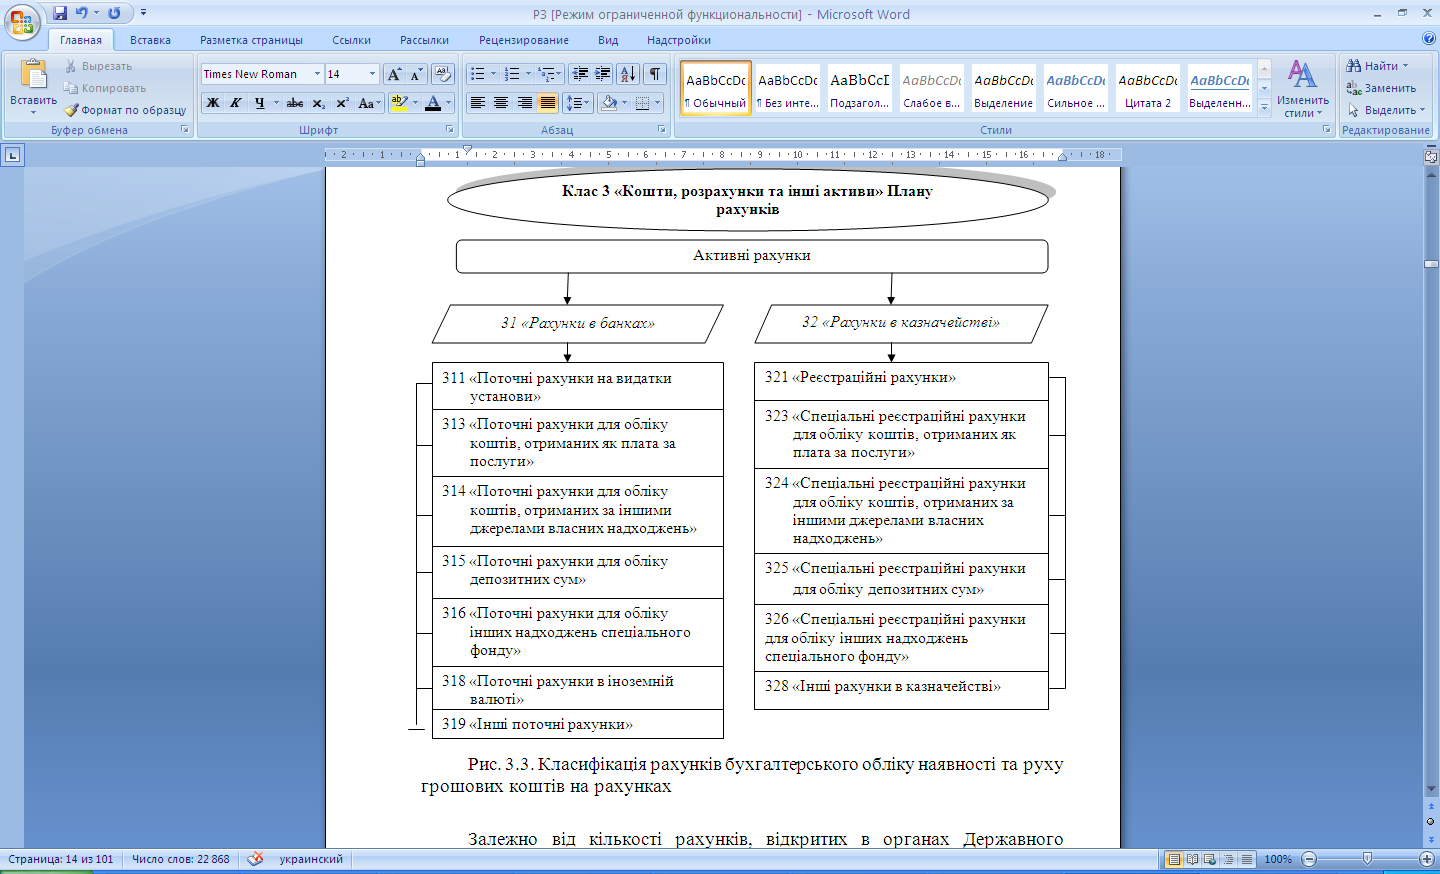This screenshot has width=1440, height=874.
Task: Activate Формат по образцу format painter
Action: [125, 110]
